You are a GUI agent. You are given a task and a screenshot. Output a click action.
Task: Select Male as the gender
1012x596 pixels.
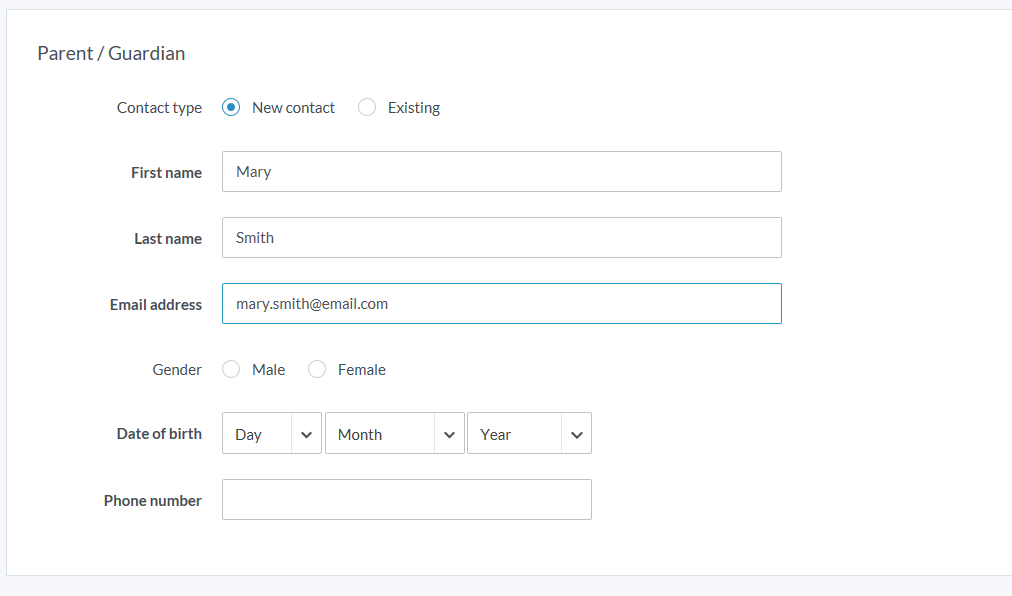click(x=231, y=370)
